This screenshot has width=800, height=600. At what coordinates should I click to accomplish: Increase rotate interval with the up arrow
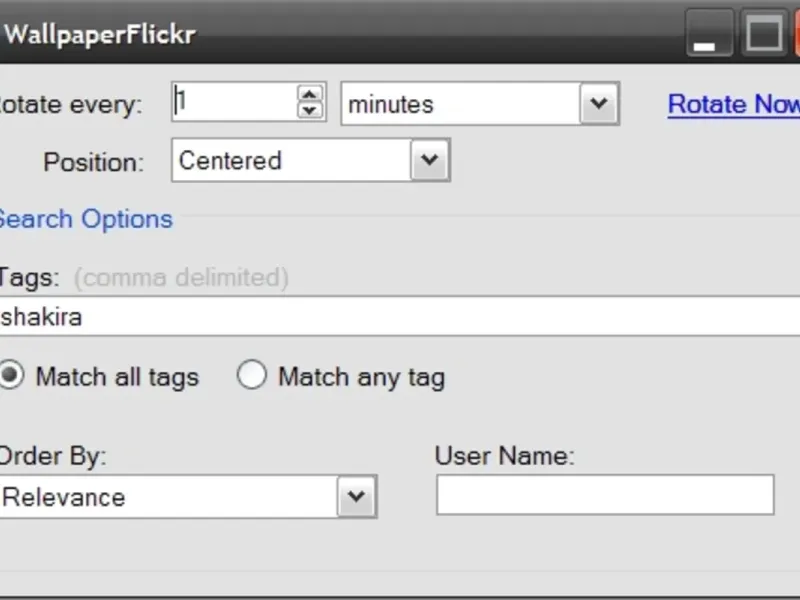[x=311, y=93]
